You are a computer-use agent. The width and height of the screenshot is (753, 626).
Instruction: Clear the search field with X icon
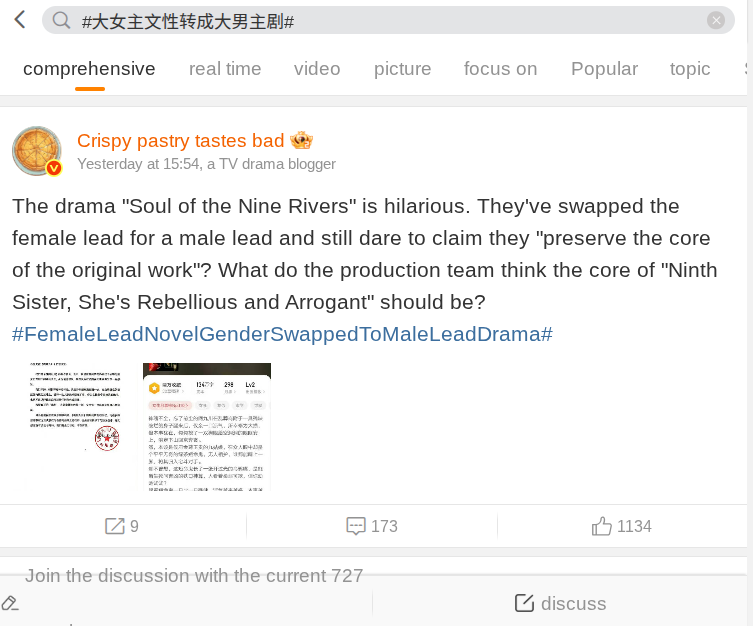click(716, 20)
